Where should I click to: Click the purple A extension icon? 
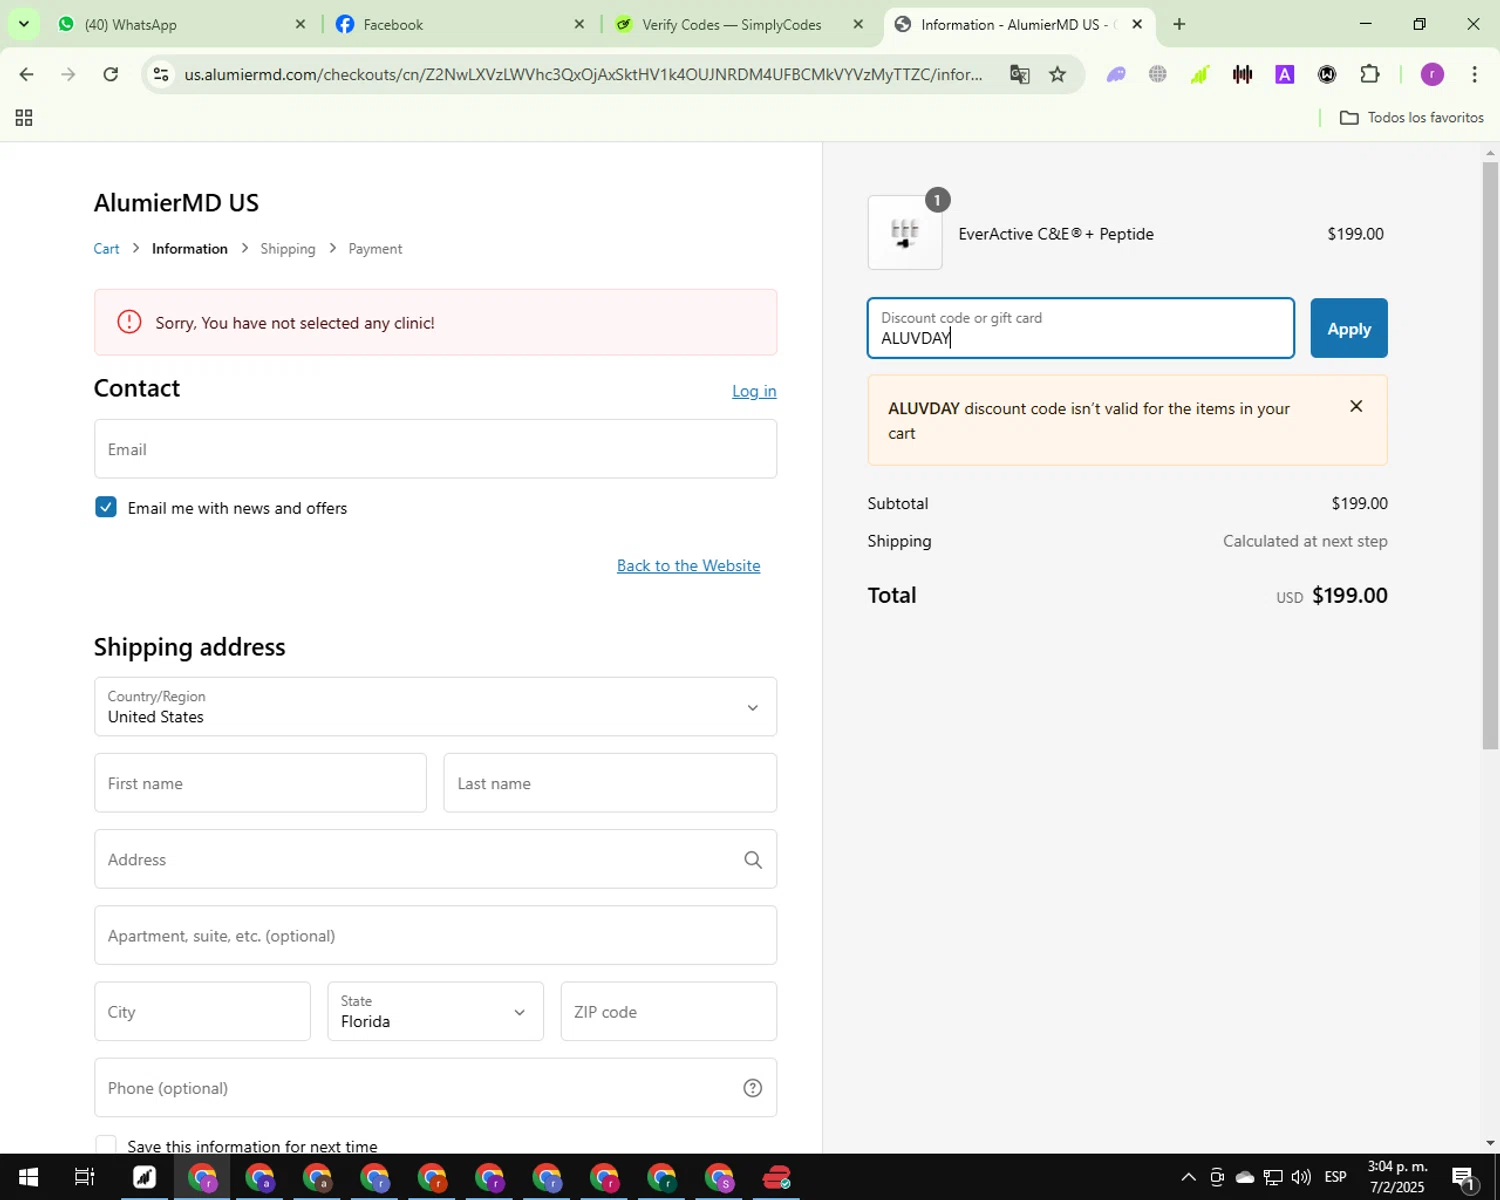tap(1285, 74)
